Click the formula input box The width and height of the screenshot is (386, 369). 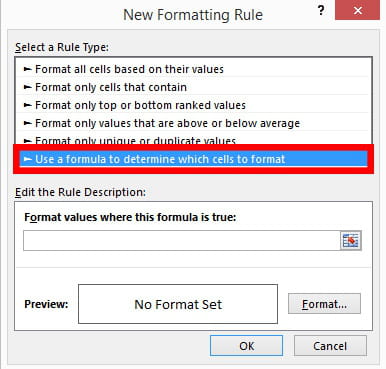click(182, 240)
